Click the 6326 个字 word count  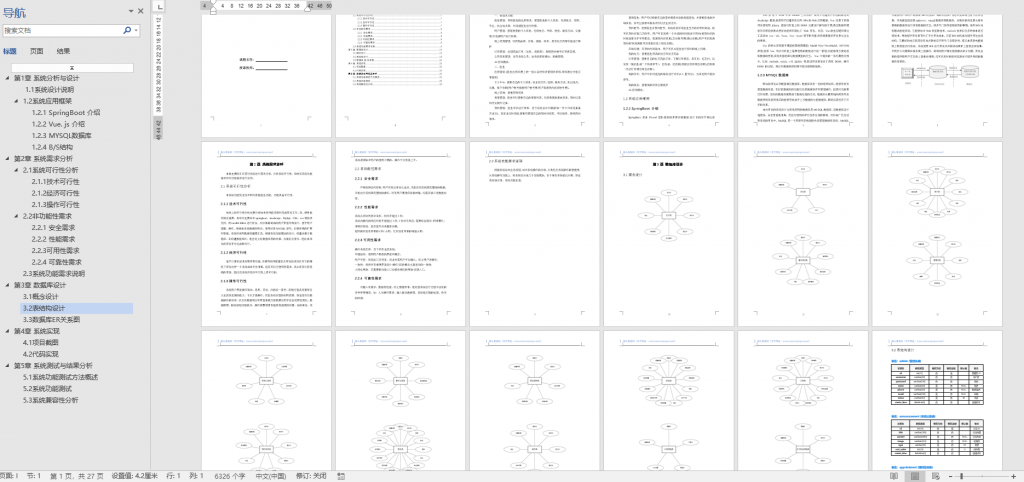(x=231, y=476)
